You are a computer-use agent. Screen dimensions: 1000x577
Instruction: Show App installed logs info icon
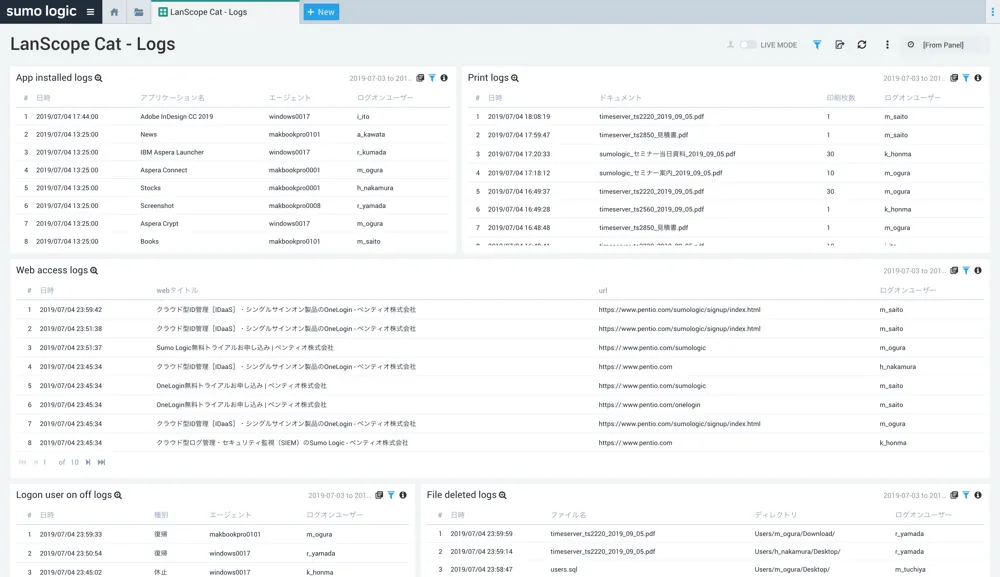444,78
